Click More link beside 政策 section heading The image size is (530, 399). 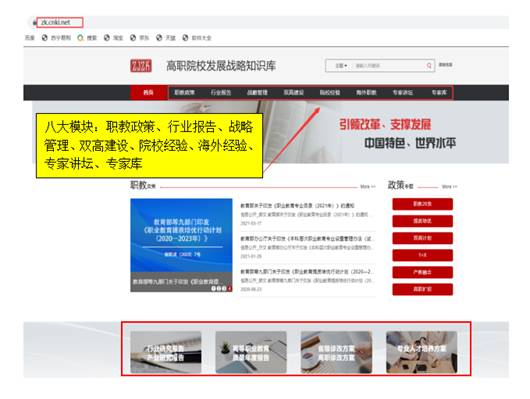tap(450, 187)
